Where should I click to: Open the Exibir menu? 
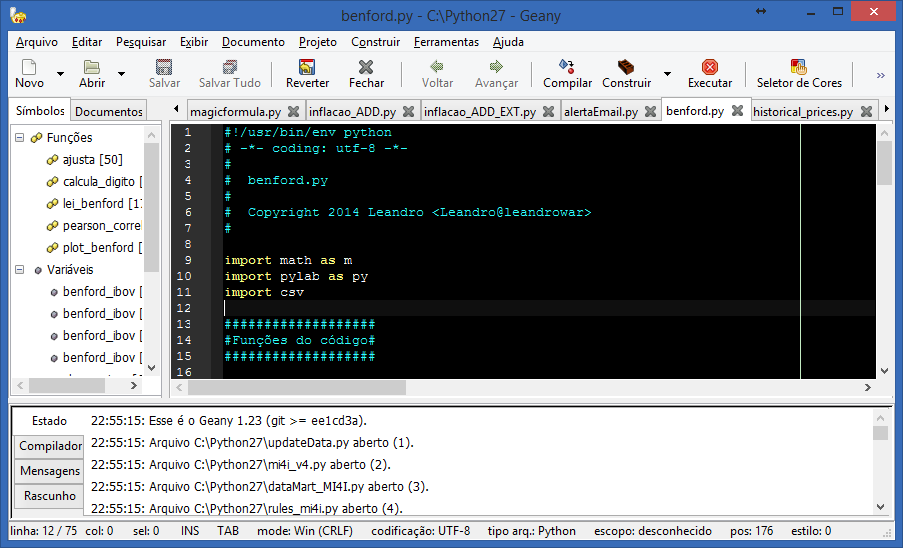click(194, 42)
